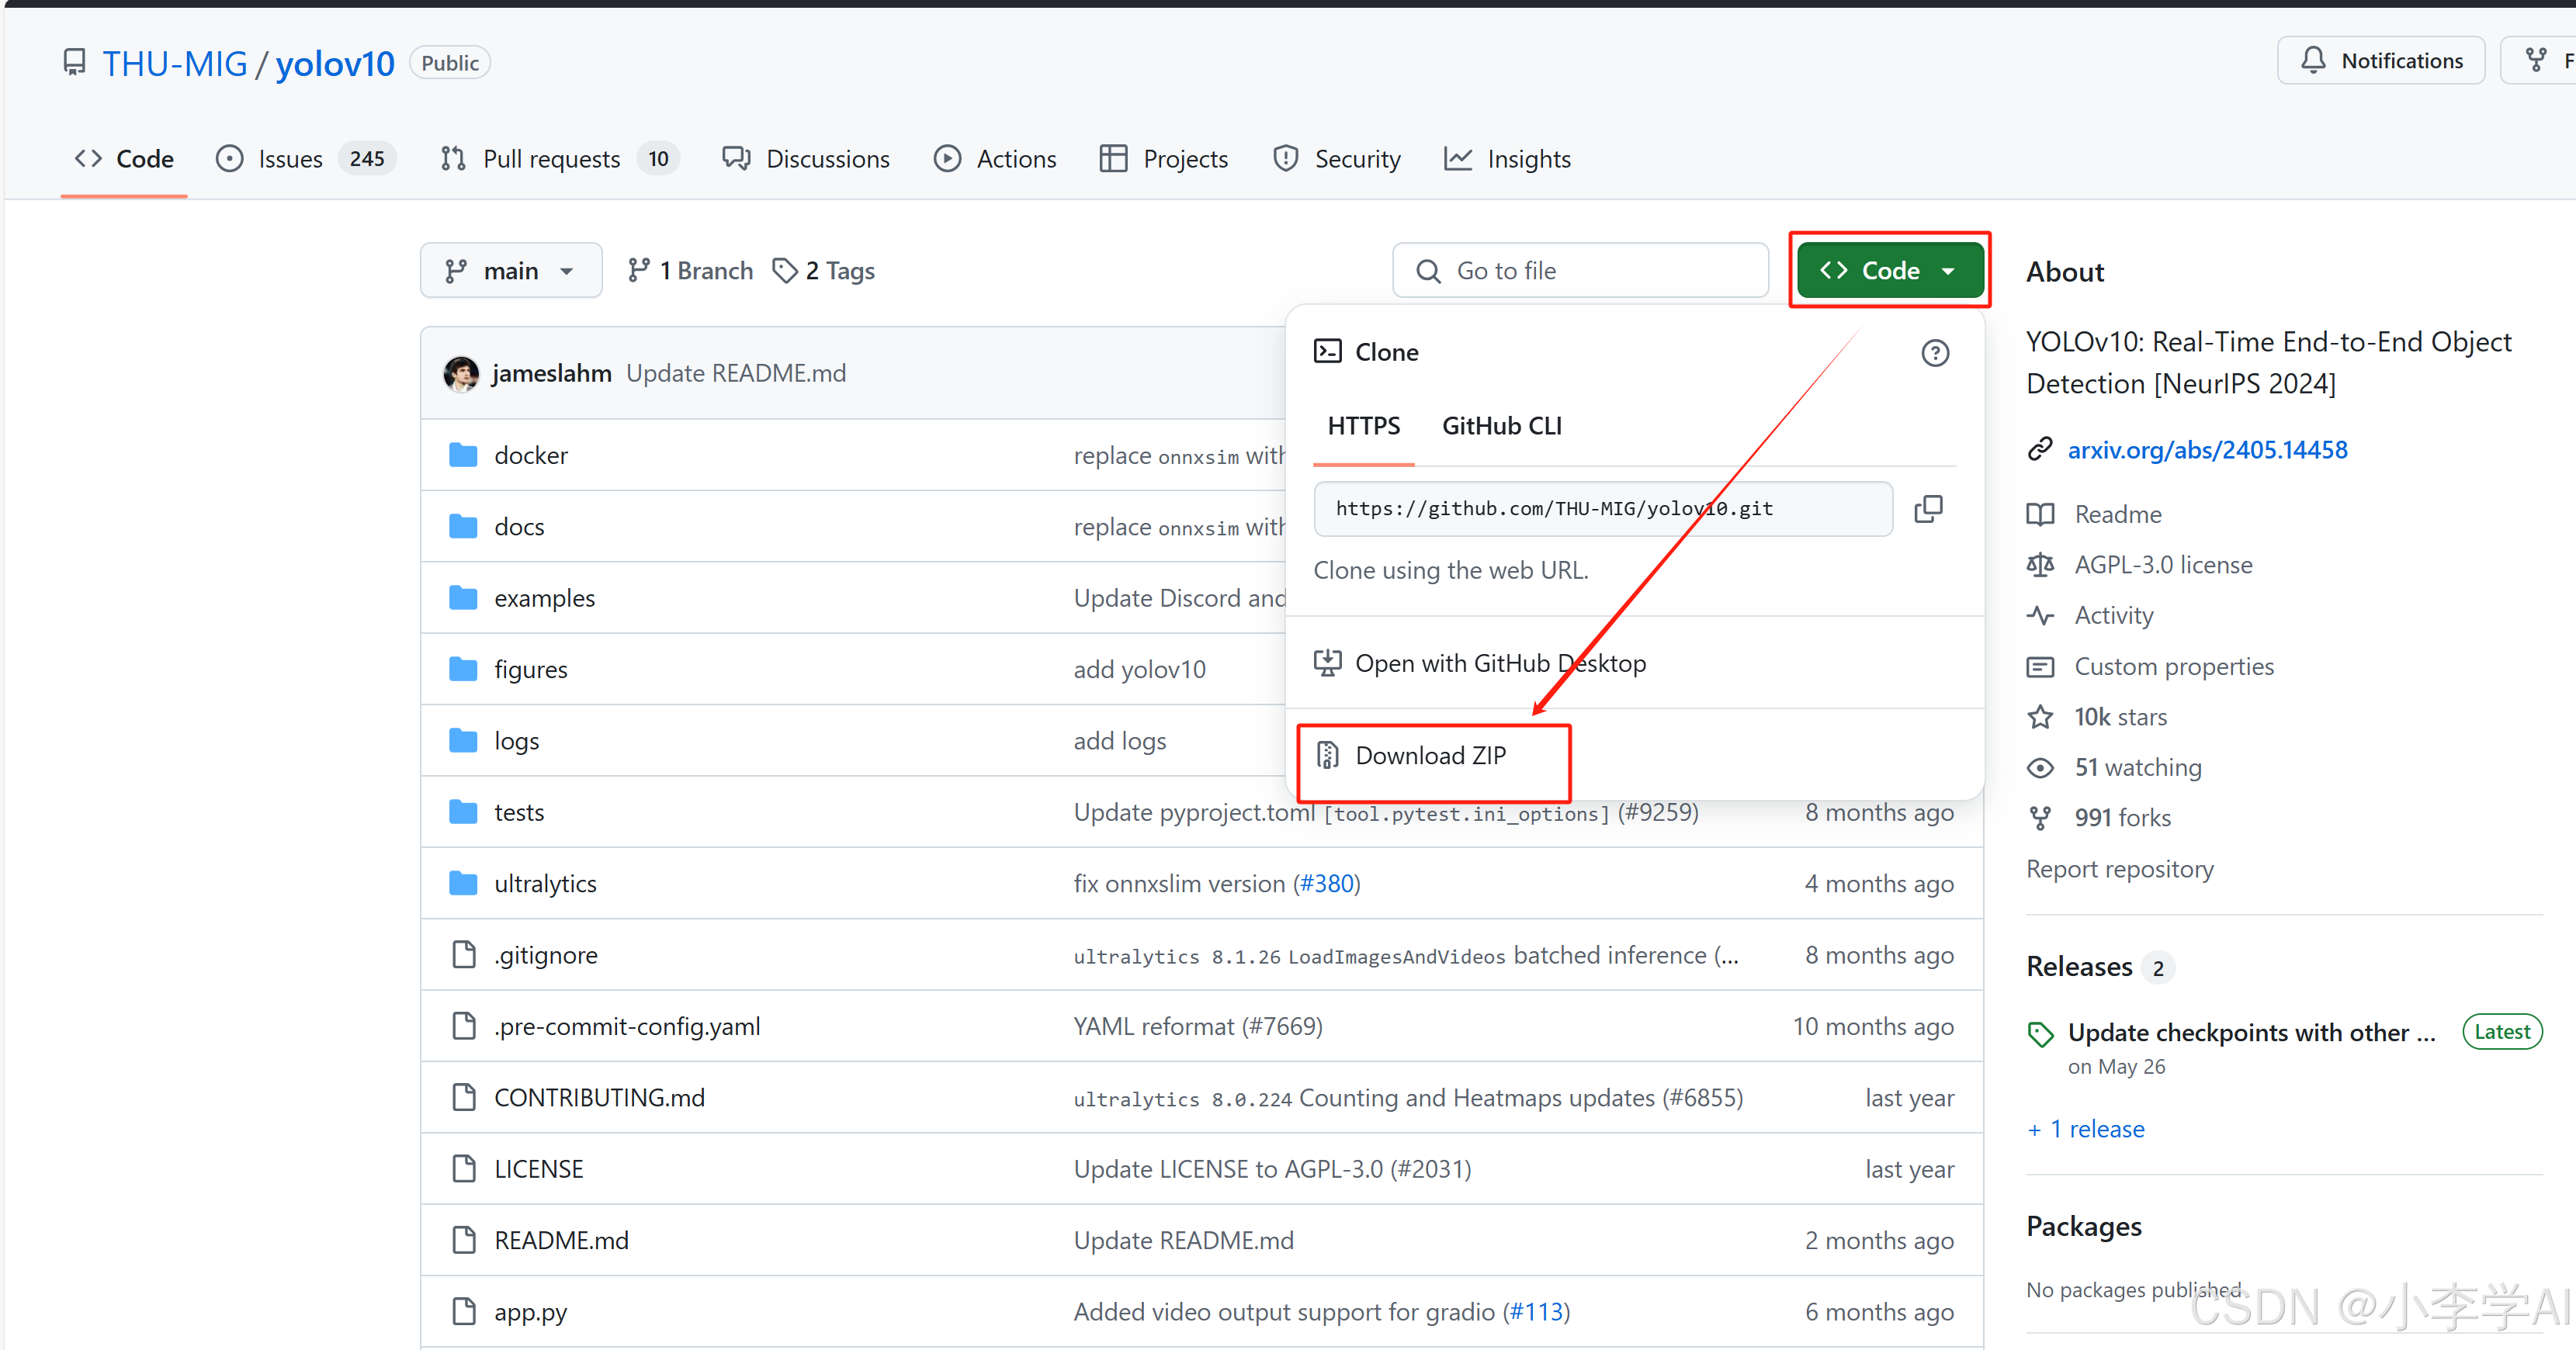Image resolution: width=2576 pixels, height=1350 pixels.
Task: Open the 991 forks link
Action: [2121, 818]
